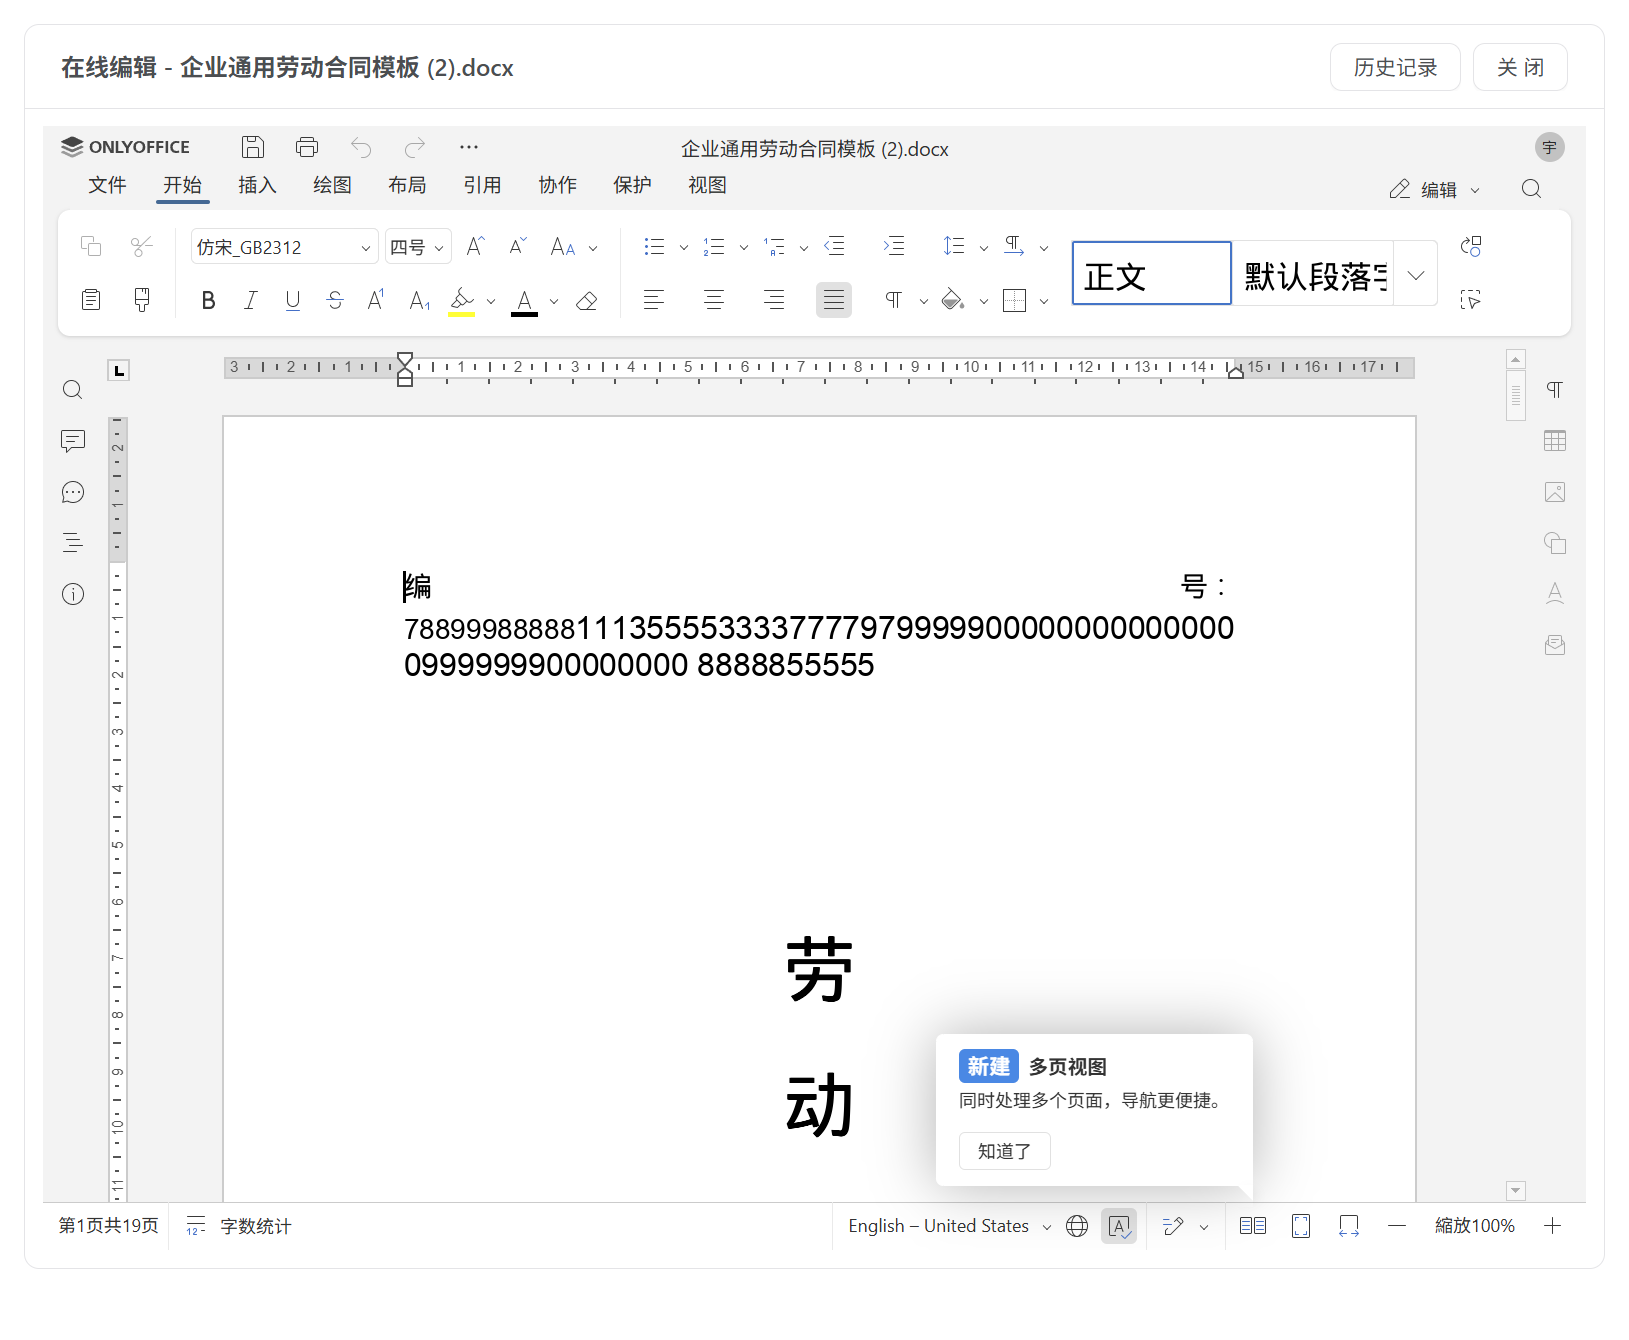Screen dimensions: 1629x1340
Task: Dismiss the tip with 知道了
Action: [1005, 1151]
